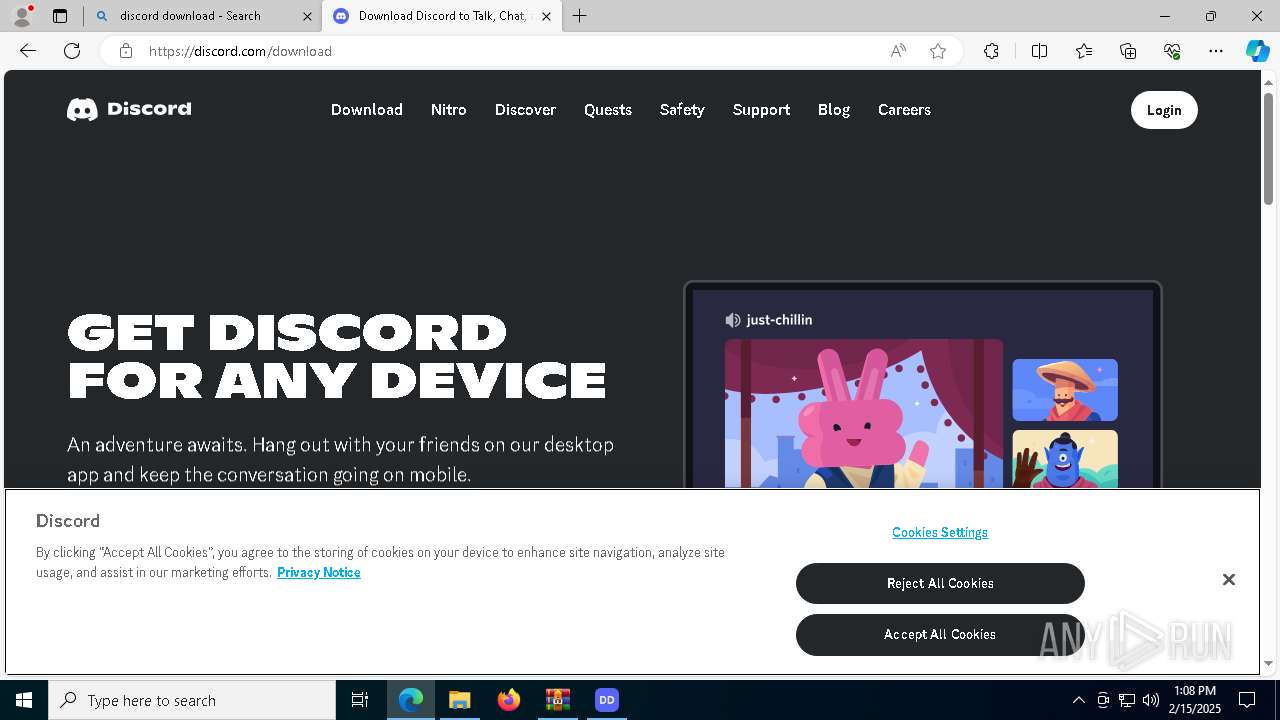This screenshot has width=1280, height=720.
Task: Open the Favorites list icon
Action: click(x=1084, y=51)
